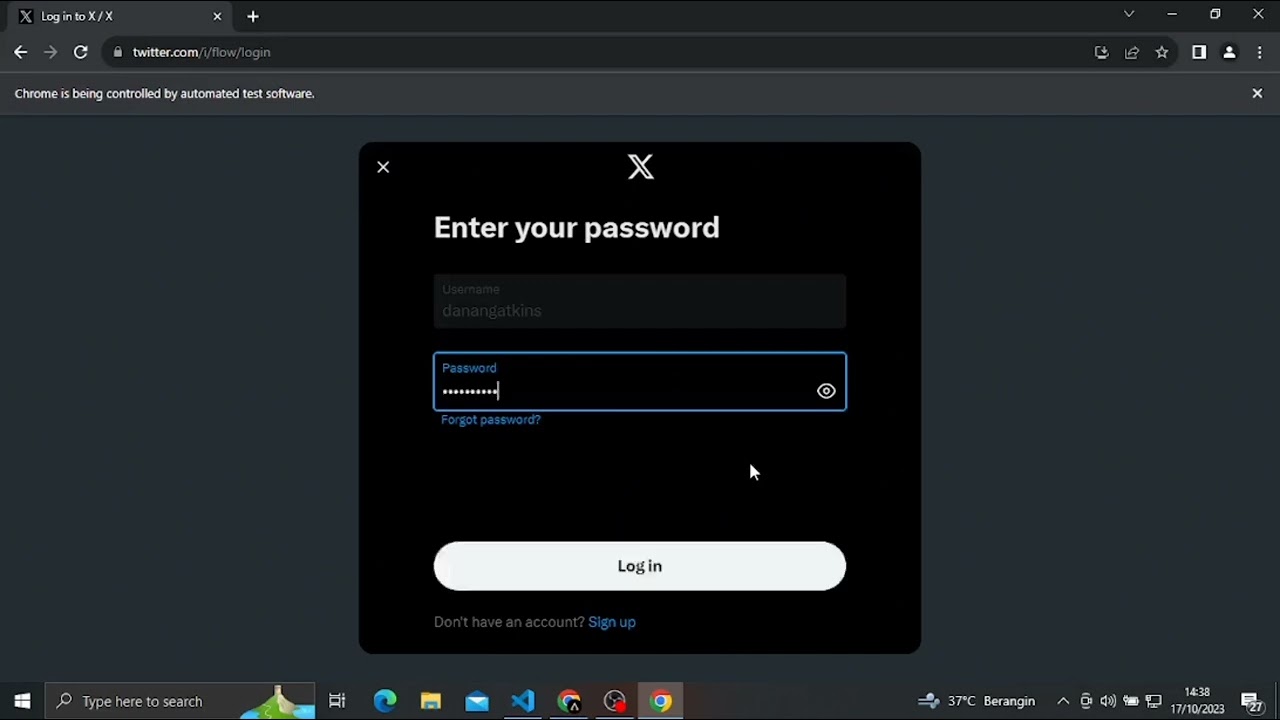Share this page using the share icon
This screenshot has width=1280, height=720.
click(x=1132, y=52)
